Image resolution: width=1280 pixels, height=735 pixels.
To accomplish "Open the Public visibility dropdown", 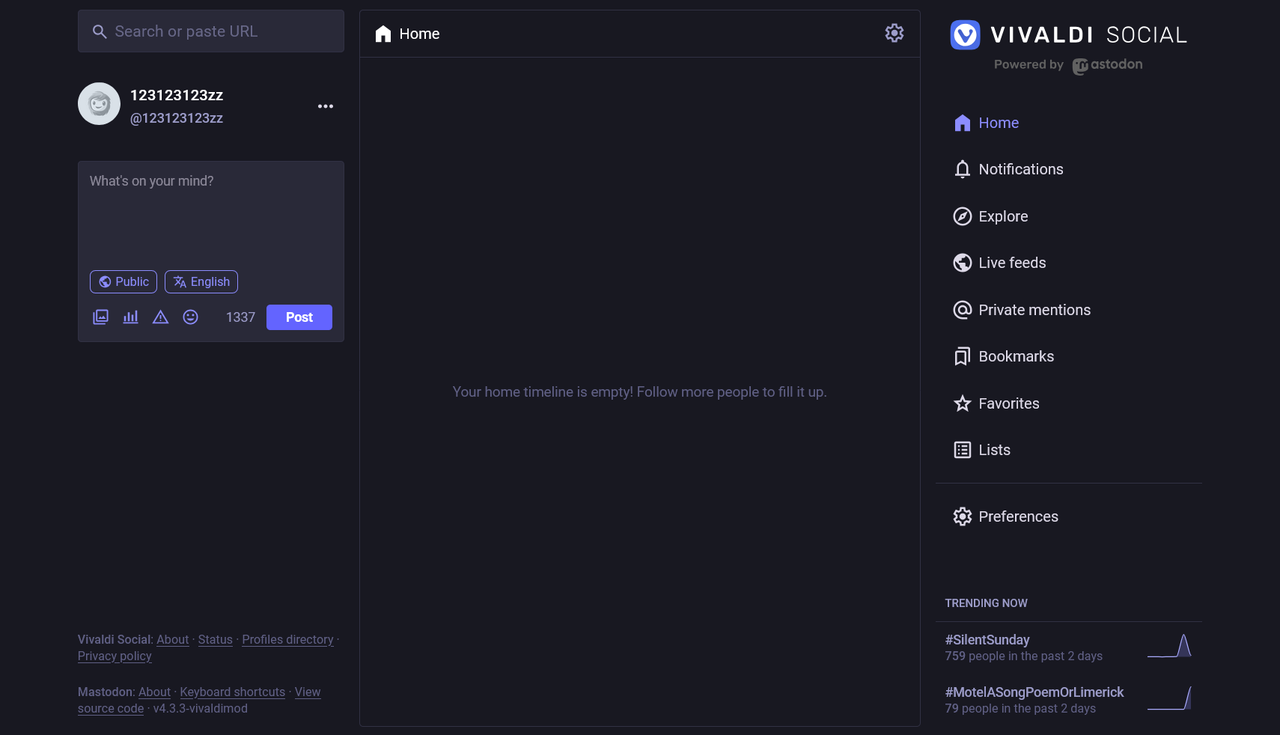I will 123,282.
